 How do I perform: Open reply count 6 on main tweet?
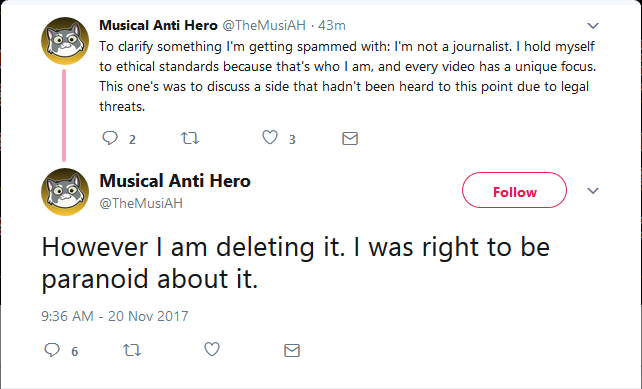point(75,351)
